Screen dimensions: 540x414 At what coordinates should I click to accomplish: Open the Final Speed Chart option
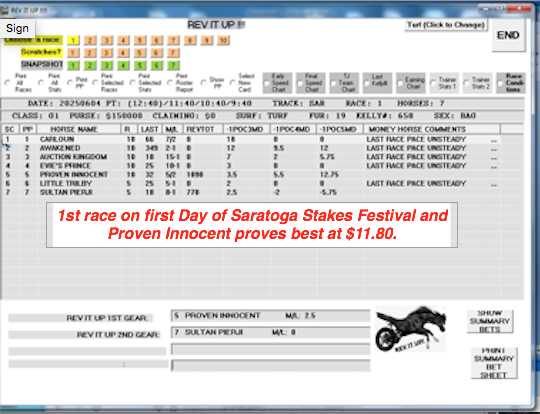coord(311,83)
